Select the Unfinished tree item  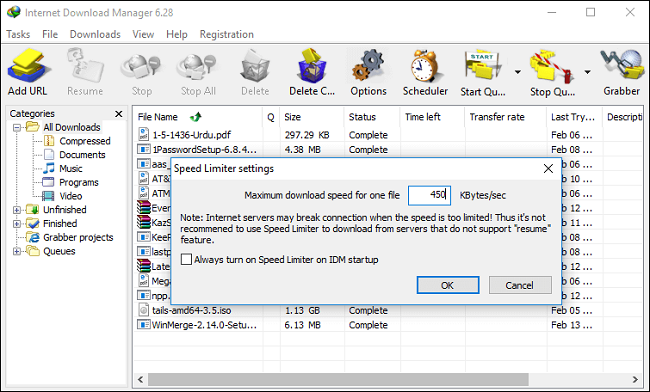[65, 210]
